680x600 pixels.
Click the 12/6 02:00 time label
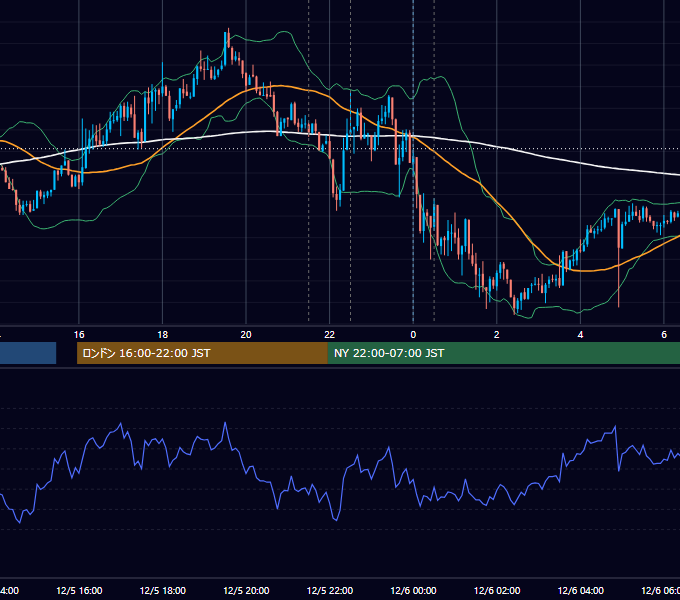coord(497,590)
